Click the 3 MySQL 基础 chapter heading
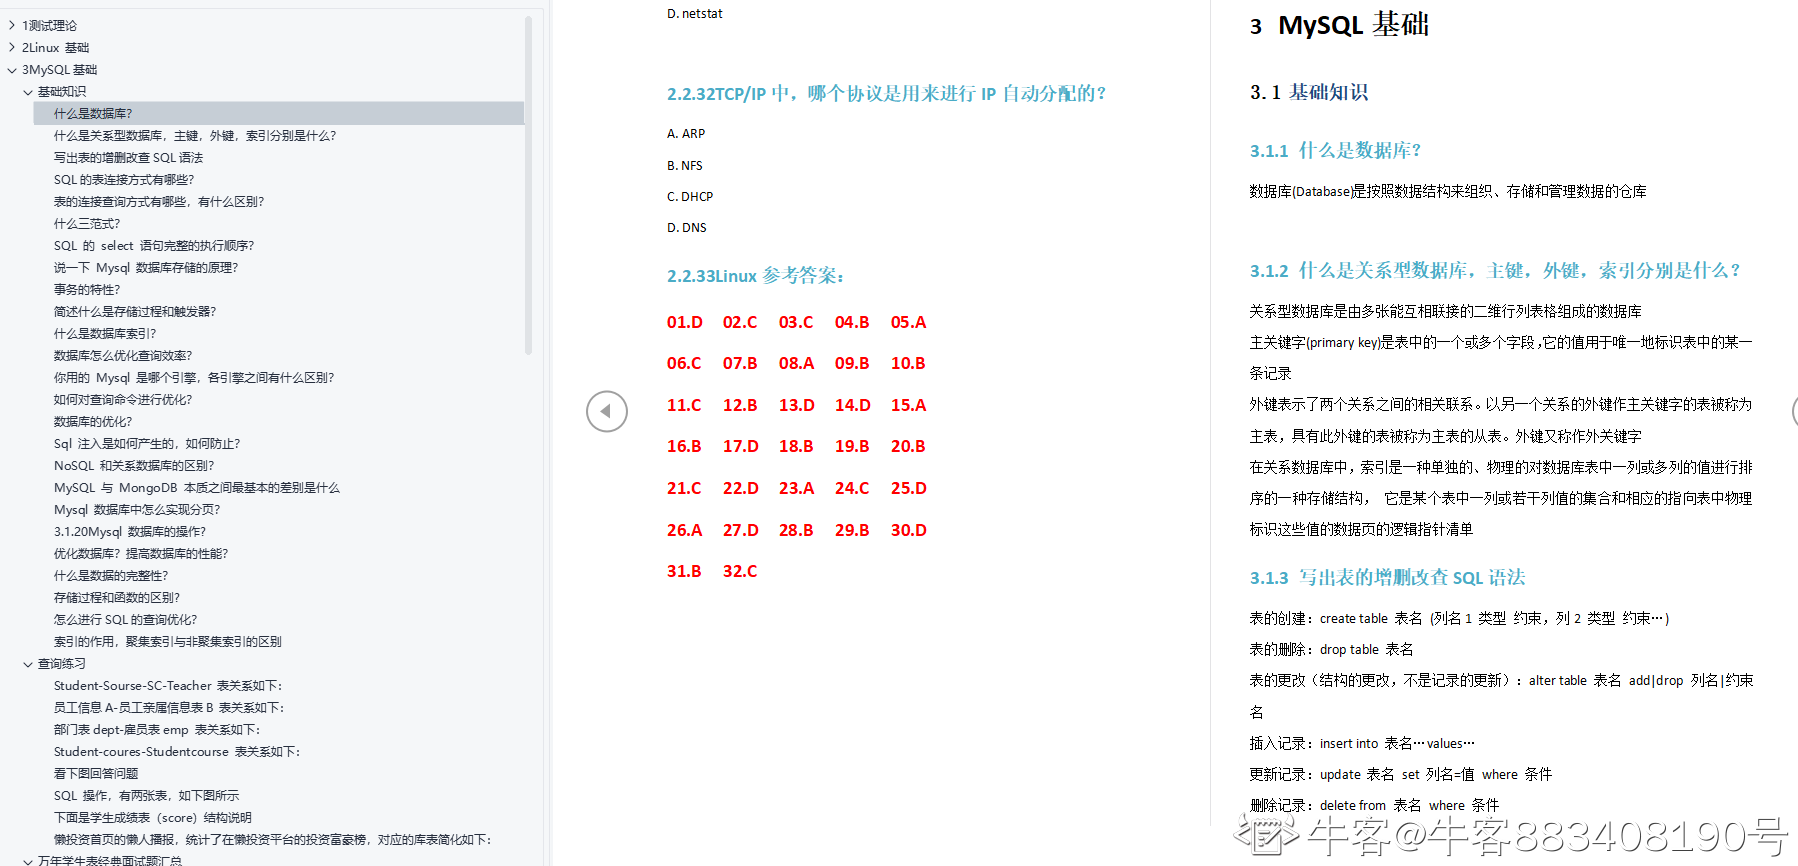This screenshot has width=1798, height=866. pos(1339,25)
